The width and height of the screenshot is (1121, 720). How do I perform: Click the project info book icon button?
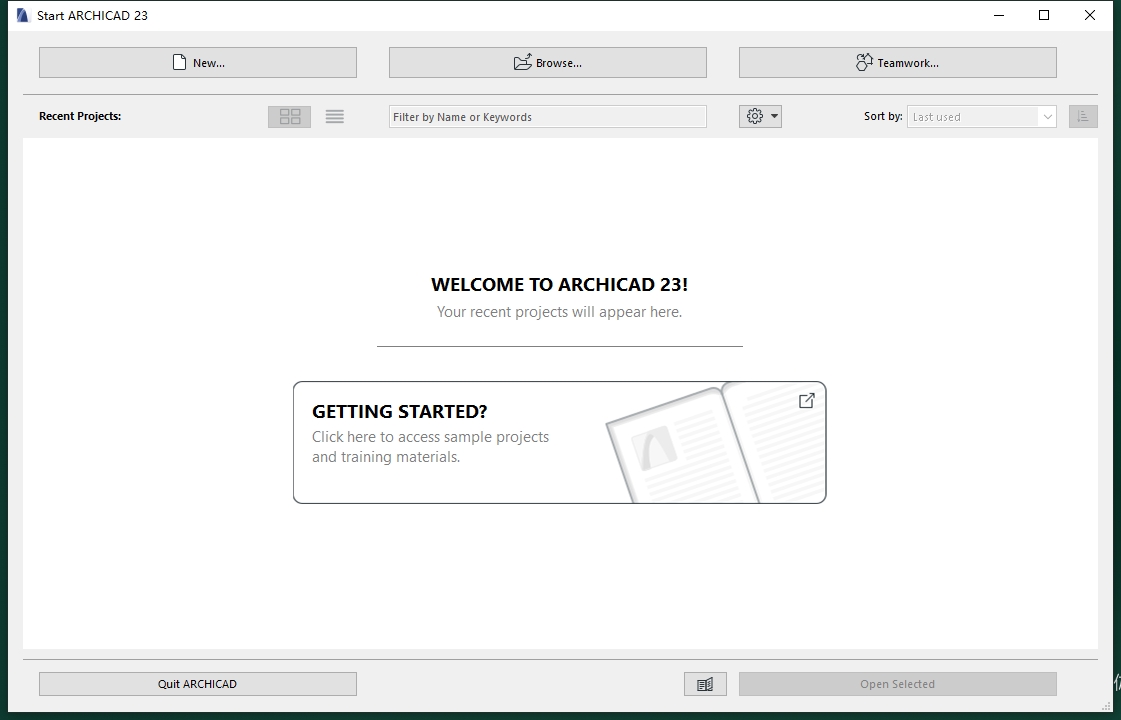click(x=705, y=684)
